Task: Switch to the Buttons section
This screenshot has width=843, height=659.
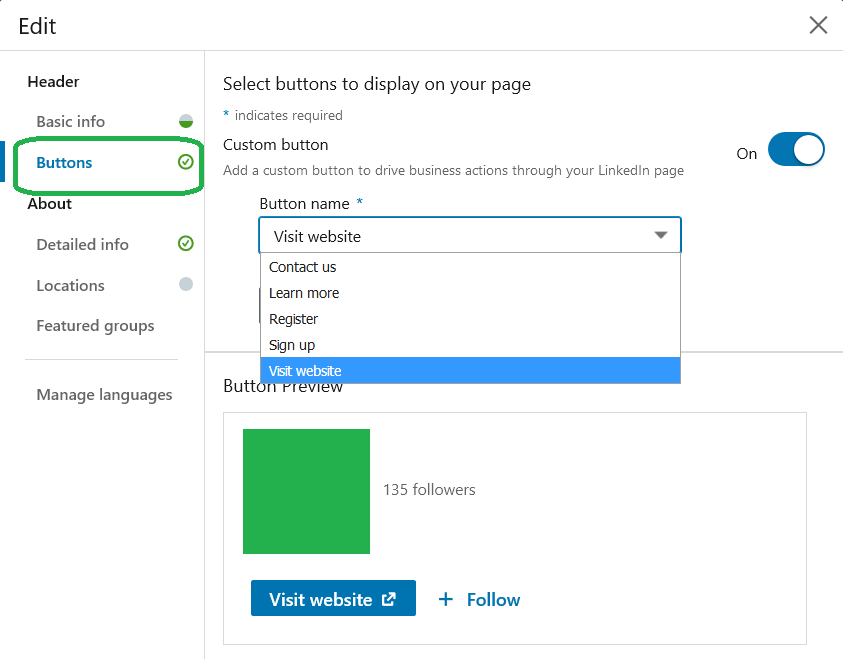Action: (x=64, y=163)
